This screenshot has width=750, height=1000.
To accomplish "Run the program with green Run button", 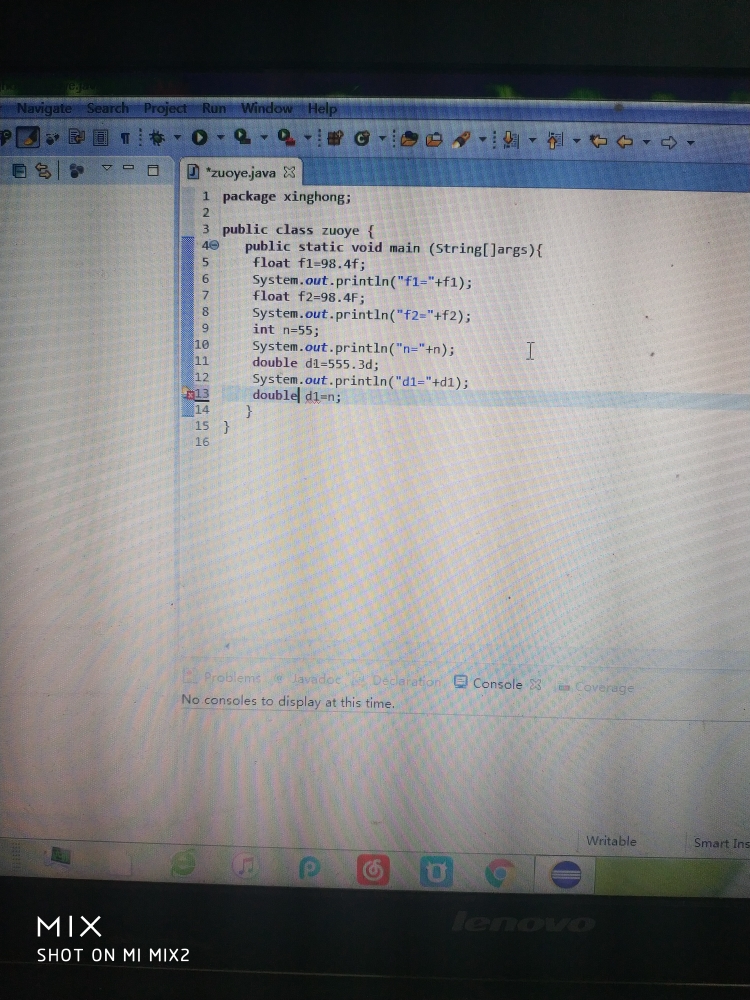I will point(199,137).
